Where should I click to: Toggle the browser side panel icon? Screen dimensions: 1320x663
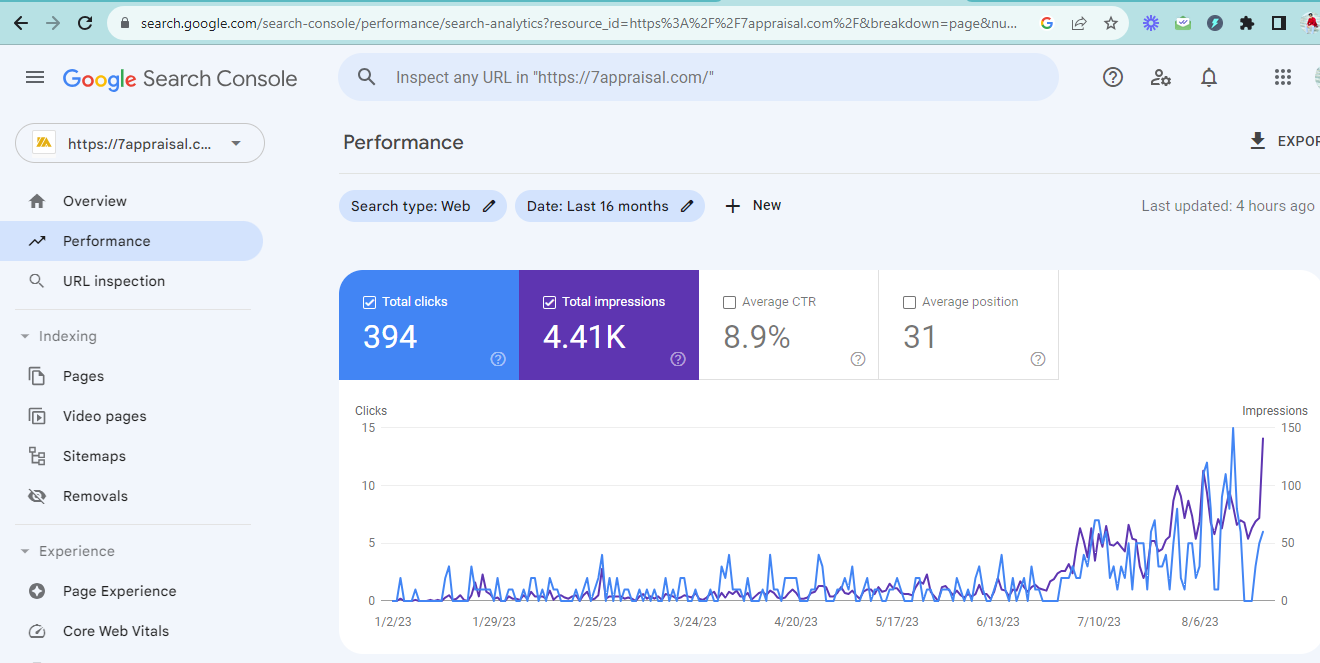pos(1279,23)
